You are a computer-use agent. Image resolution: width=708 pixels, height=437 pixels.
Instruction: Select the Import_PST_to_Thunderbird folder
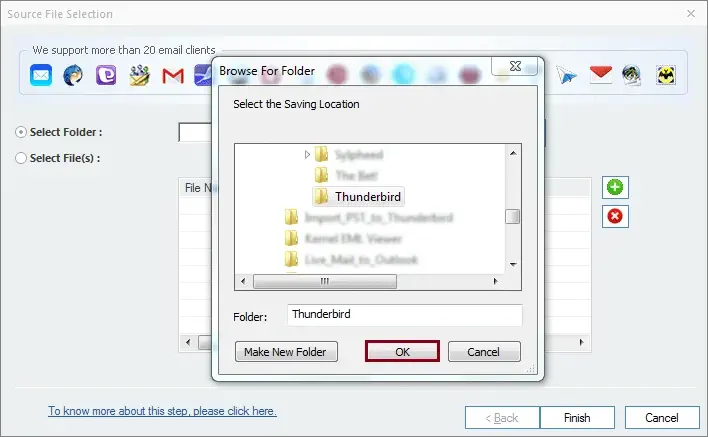coord(369,218)
